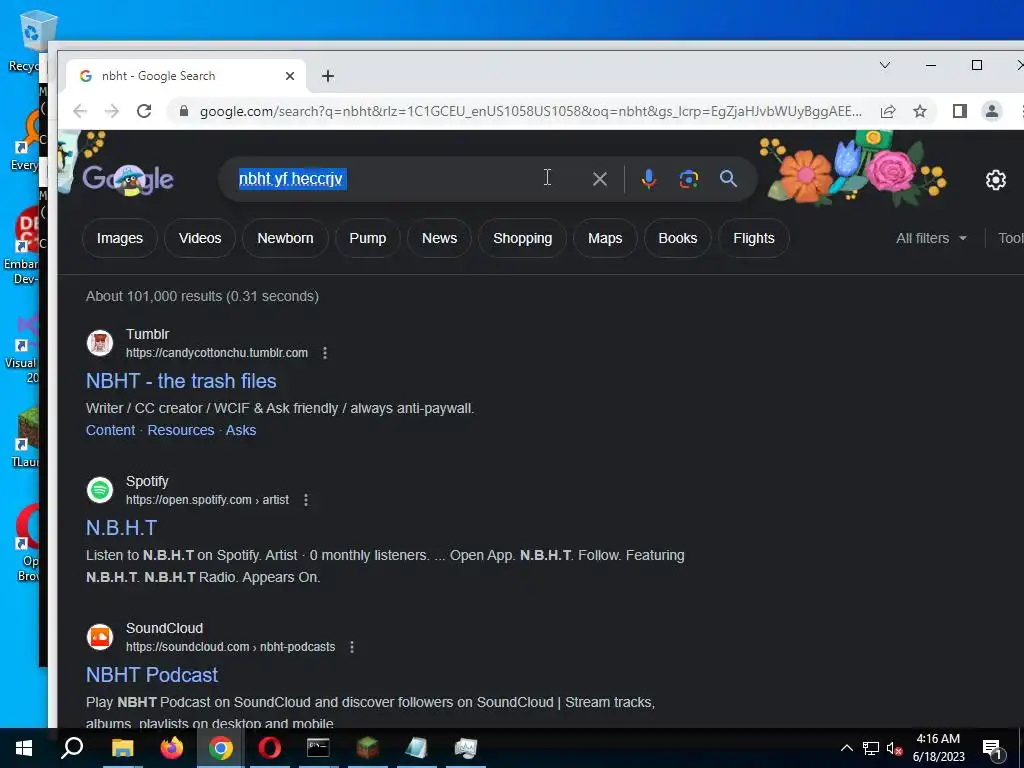
Task: Reload the Google search page
Action: point(144,111)
